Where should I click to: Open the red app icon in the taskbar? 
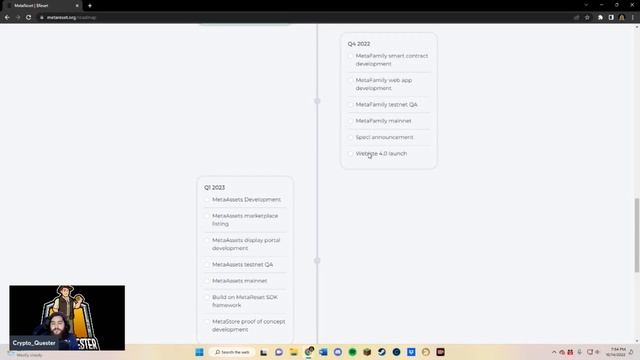click(x=440, y=352)
